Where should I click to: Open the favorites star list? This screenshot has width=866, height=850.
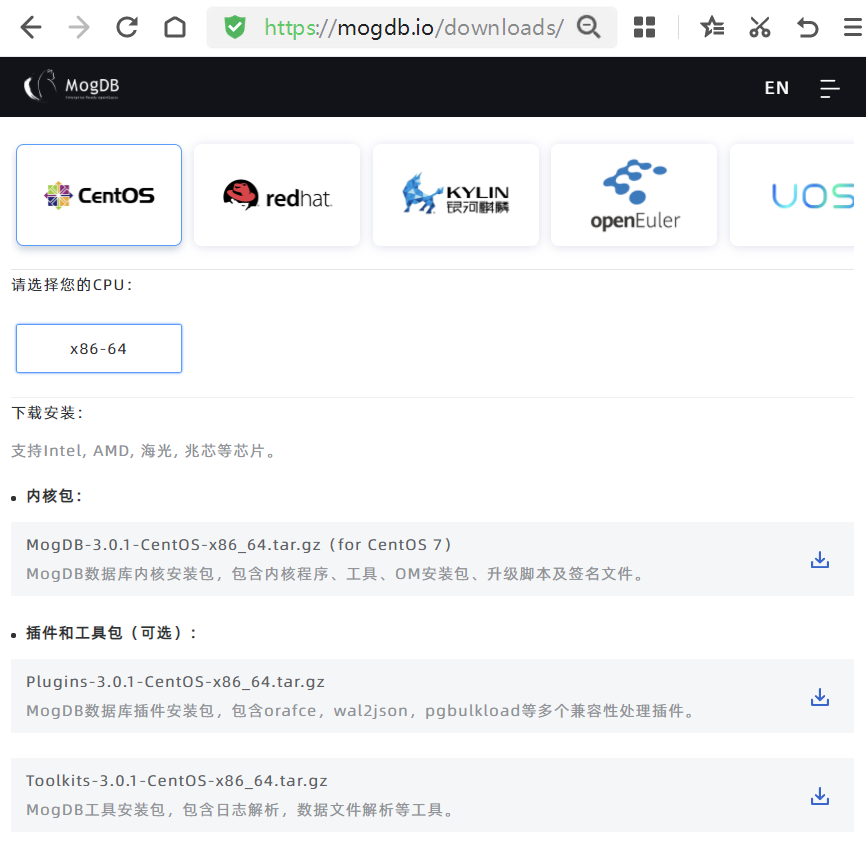712,27
